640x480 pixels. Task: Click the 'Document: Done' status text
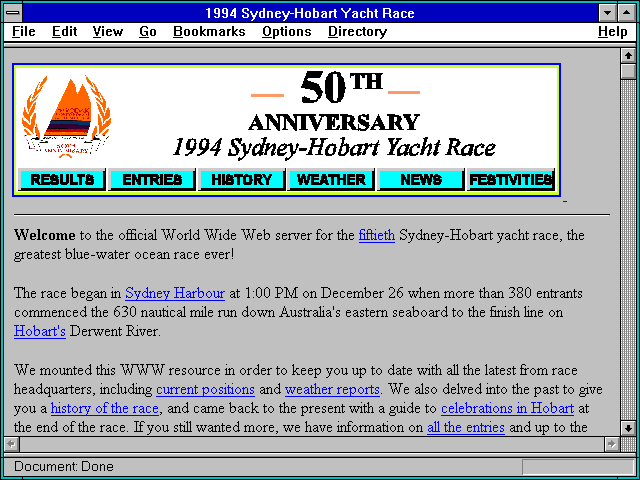point(64,466)
